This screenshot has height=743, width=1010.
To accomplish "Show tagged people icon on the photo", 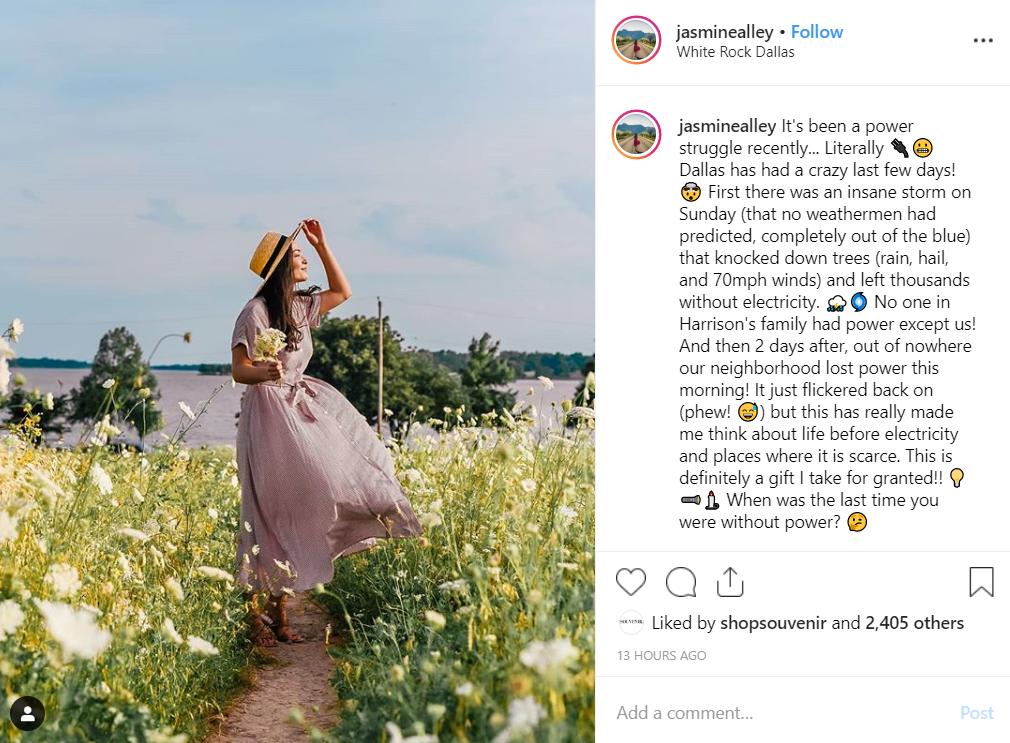I will click(x=27, y=713).
